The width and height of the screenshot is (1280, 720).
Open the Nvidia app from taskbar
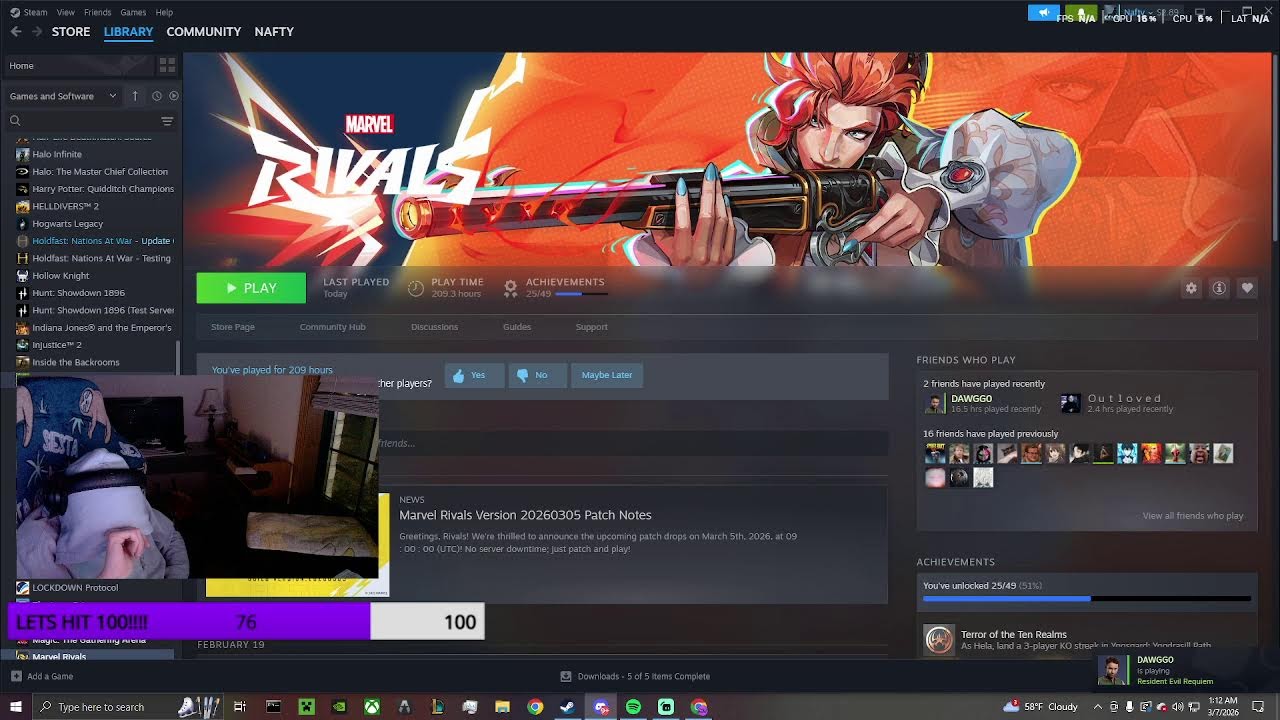click(339, 707)
